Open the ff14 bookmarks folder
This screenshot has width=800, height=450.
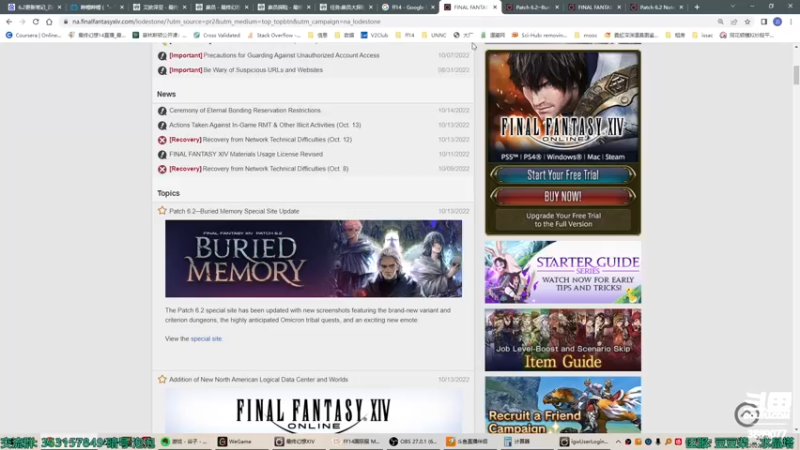(x=405, y=35)
